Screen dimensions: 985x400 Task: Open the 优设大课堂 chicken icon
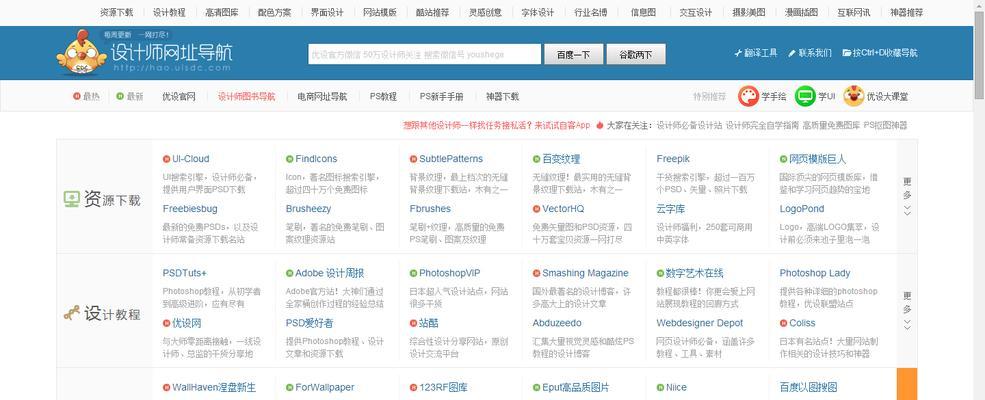tap(854, 97)
